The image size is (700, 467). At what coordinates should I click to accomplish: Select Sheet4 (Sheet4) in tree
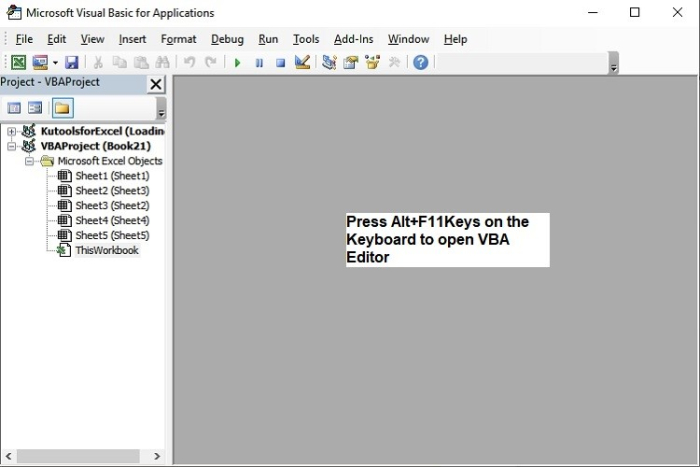click(112, 220)
